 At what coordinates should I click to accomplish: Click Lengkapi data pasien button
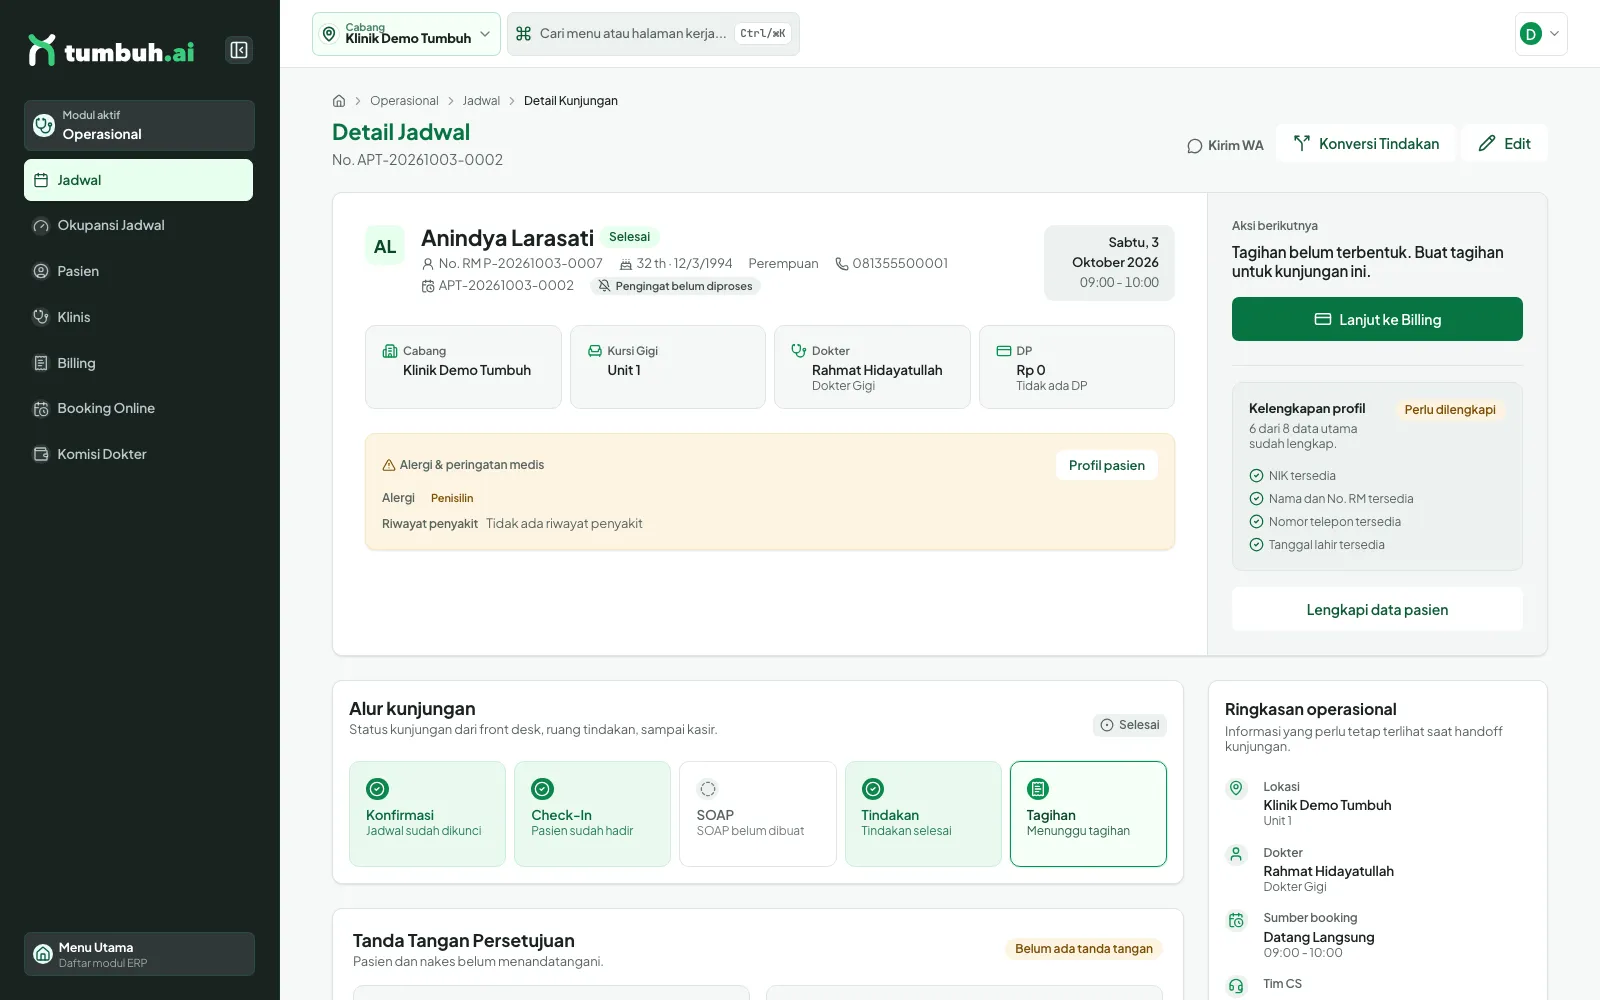point(1377,610)
